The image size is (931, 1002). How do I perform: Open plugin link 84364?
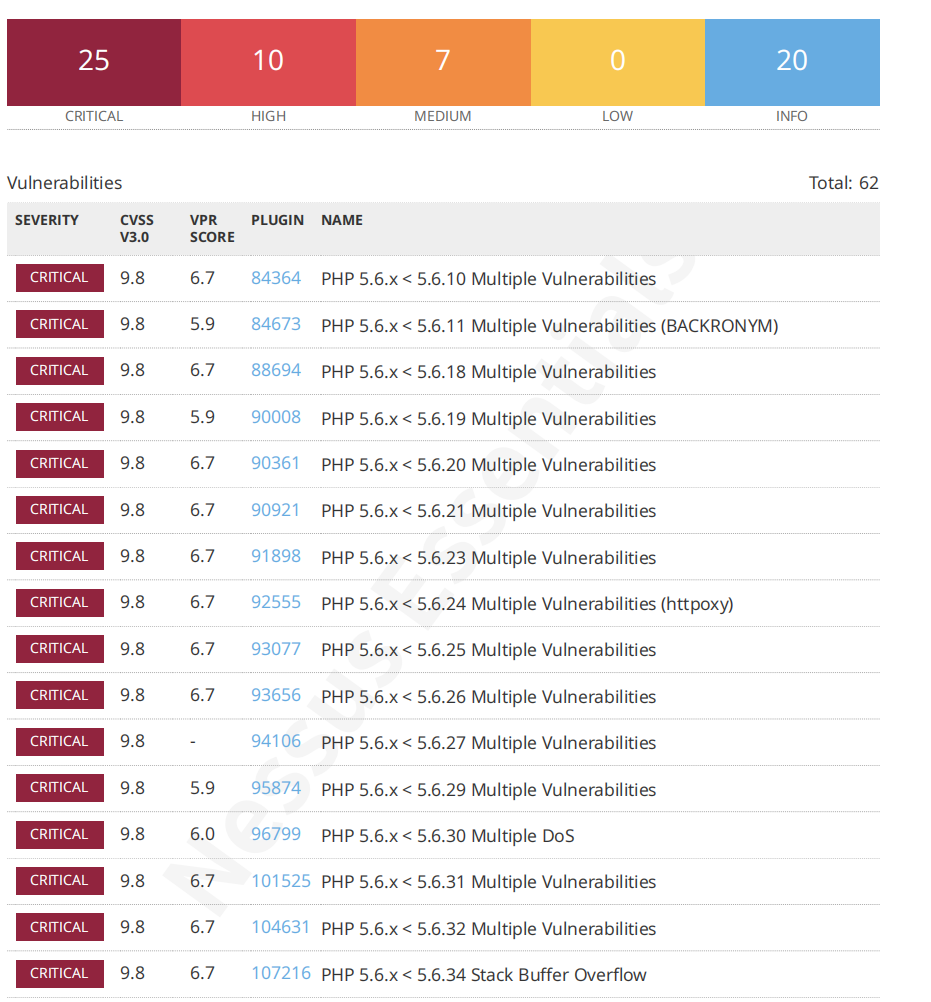[276, 278]
